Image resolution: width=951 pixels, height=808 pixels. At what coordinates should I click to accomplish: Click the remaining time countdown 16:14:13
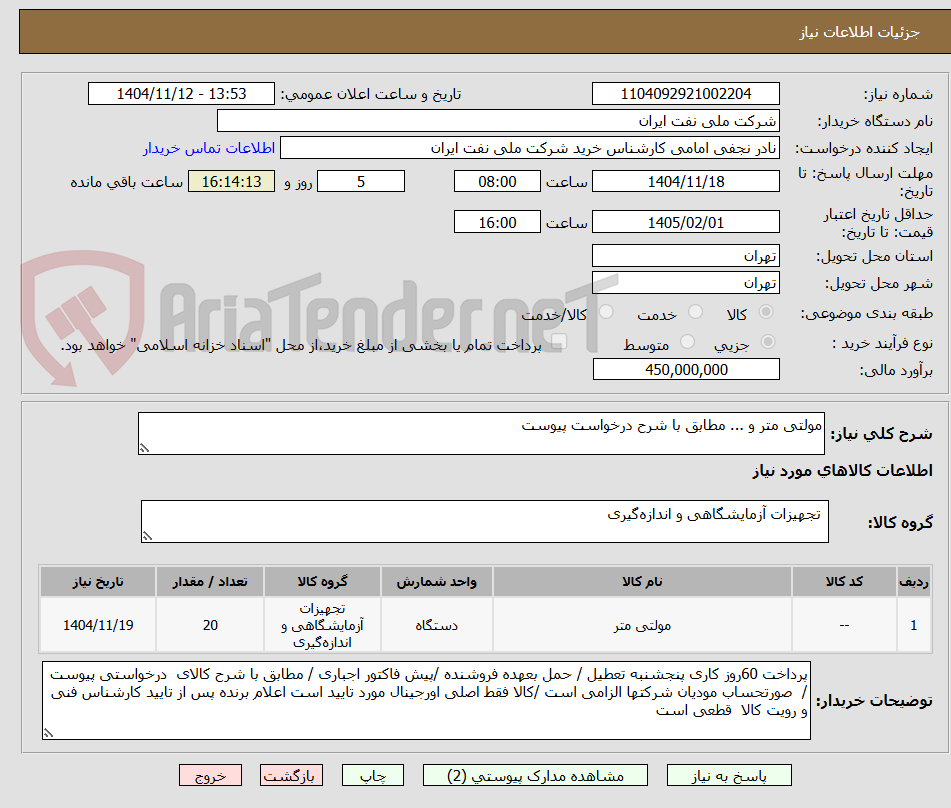tap(231, 181)
